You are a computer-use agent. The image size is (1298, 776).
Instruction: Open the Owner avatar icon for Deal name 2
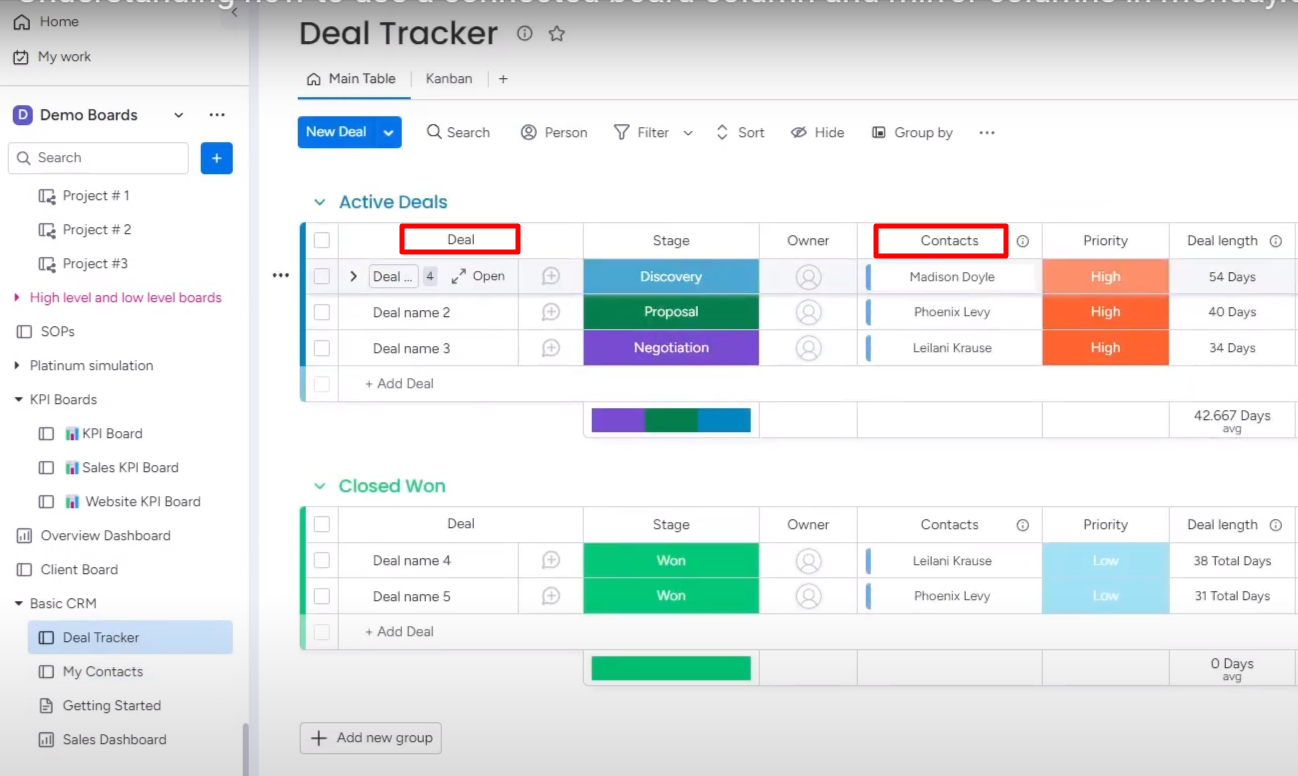pos(807,311)
